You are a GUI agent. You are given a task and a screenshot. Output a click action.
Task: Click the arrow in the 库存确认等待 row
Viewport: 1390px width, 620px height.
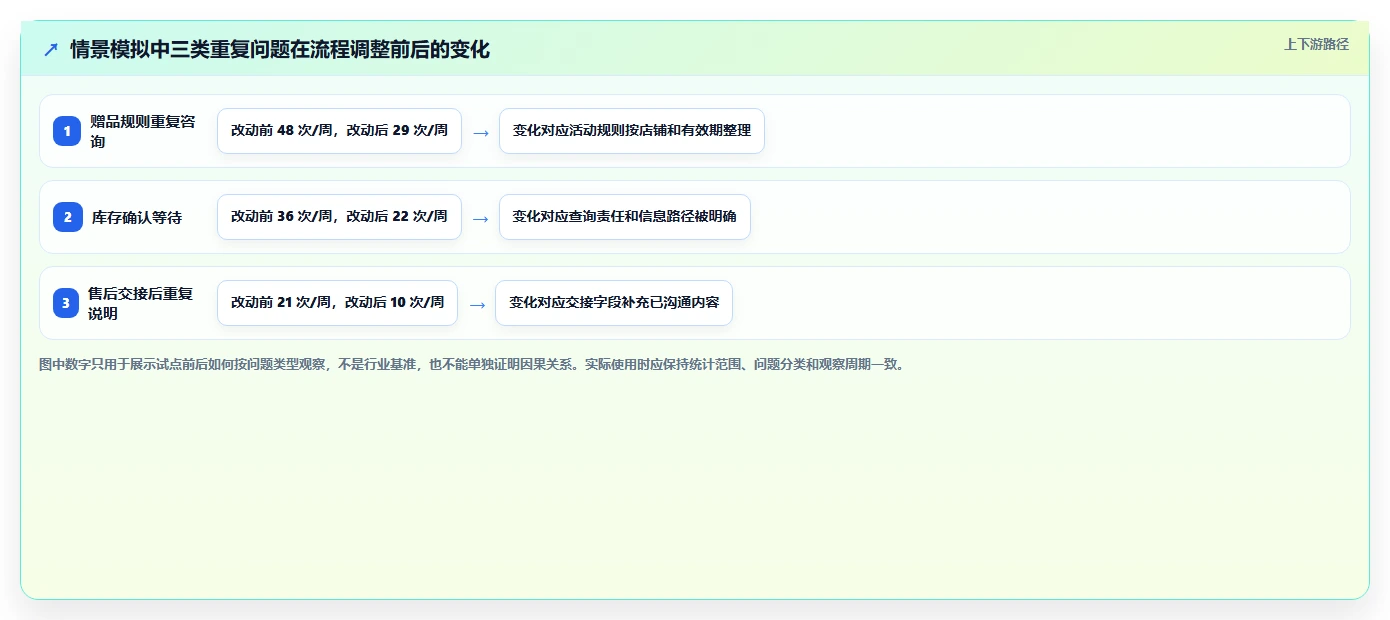pos(481,218)
